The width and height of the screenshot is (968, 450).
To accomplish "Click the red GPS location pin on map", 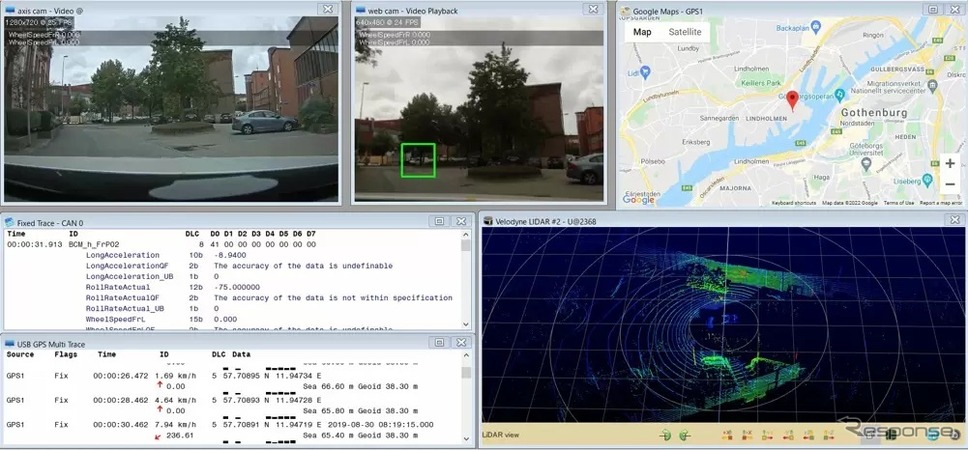I will click(793, 100).
